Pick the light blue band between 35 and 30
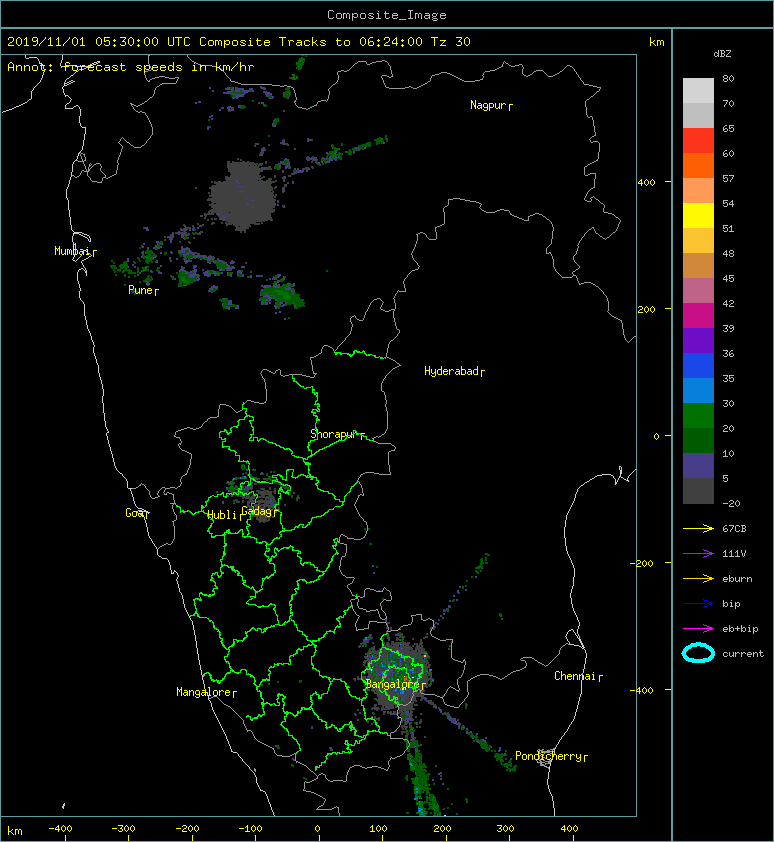This screenshot has height=842, width=774. [x=698, y=391]
